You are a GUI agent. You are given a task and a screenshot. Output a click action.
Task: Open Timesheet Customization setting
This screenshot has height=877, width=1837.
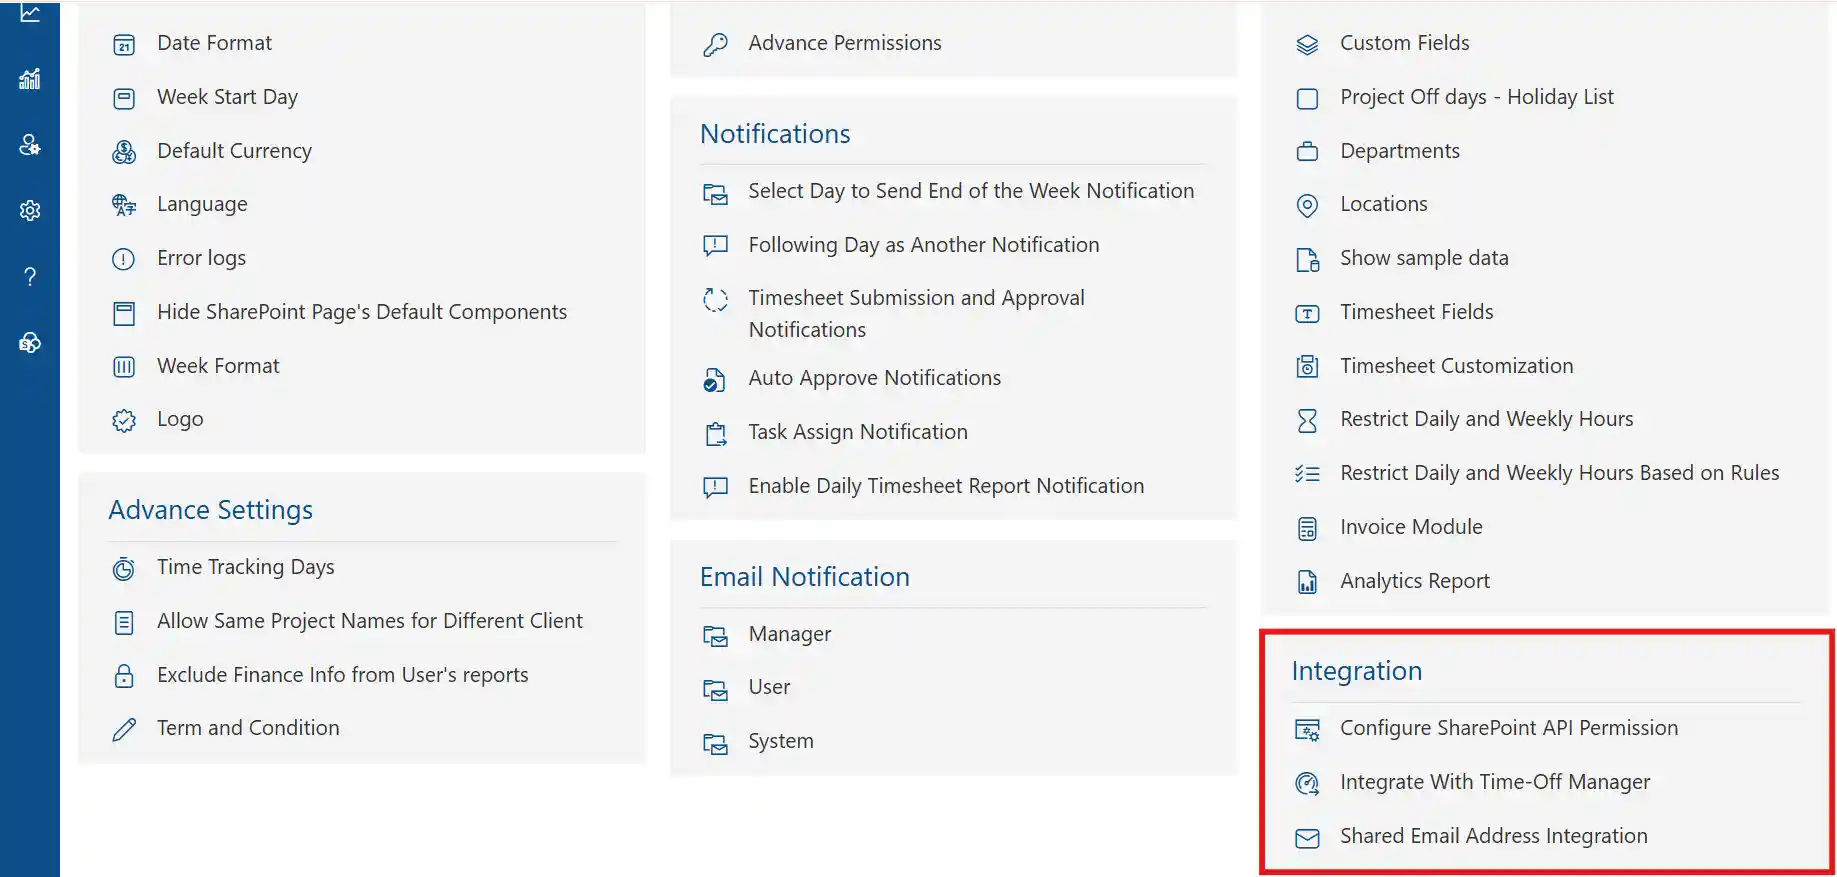1456,366
